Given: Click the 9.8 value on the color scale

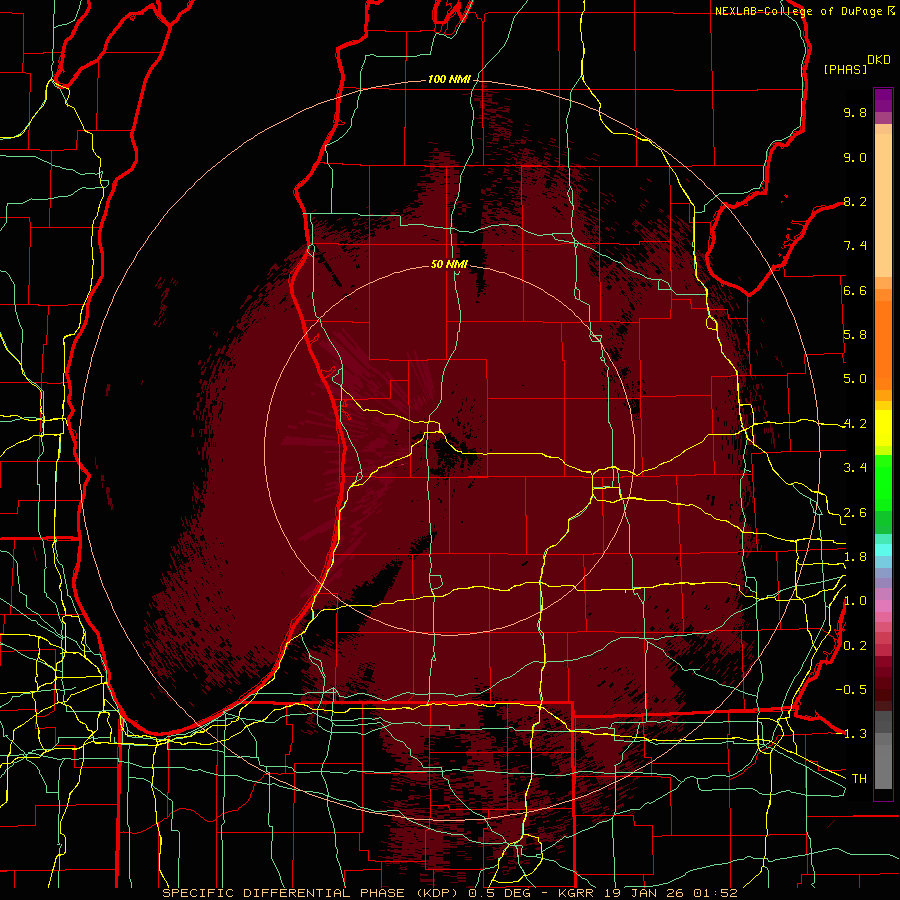Looking at the screenshot, I should click(x=855, y=112).
